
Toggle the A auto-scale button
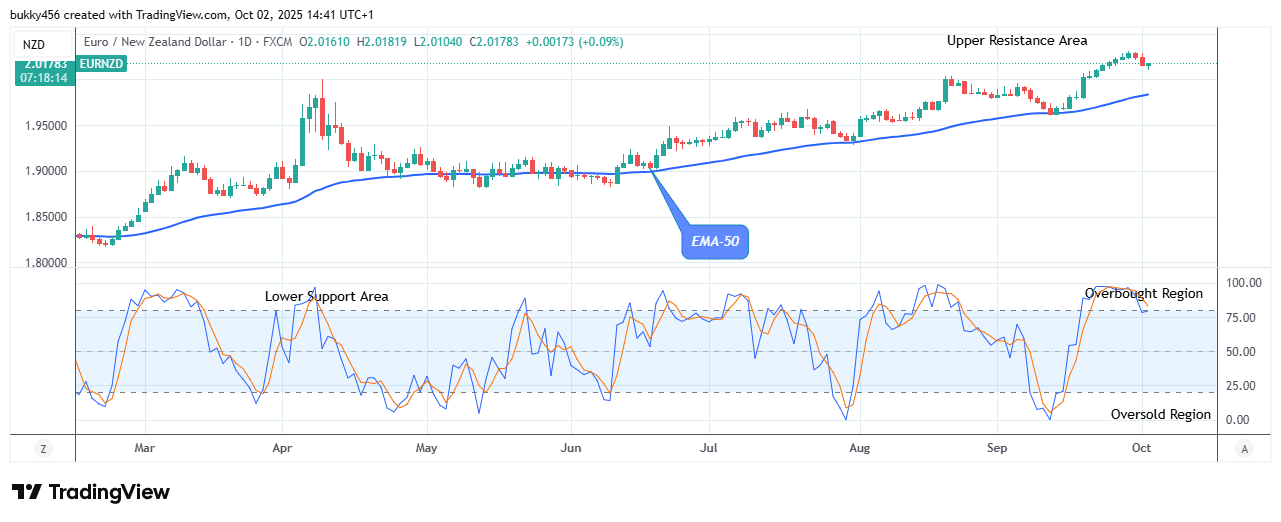point(1243,450)
